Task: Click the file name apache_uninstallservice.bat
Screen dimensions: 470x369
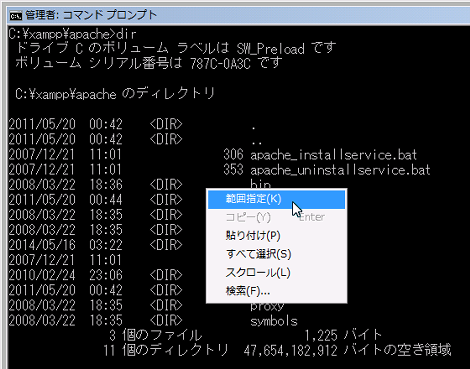Action: (x=340, y=170)
